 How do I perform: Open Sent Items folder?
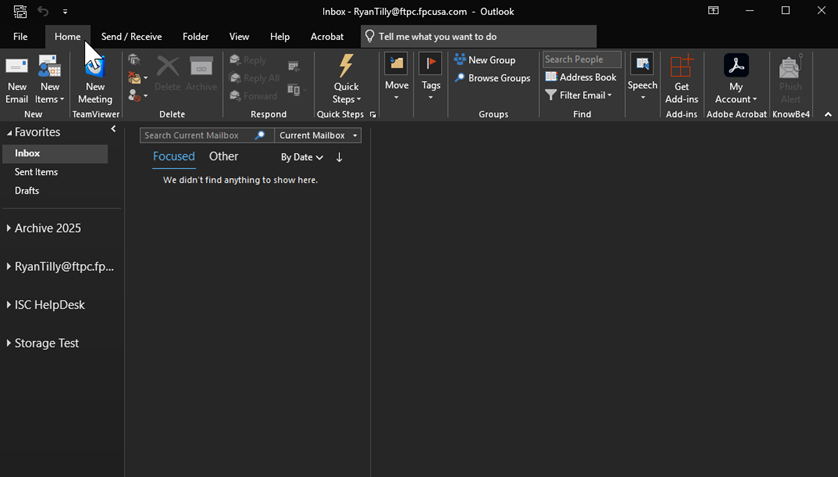36,172
